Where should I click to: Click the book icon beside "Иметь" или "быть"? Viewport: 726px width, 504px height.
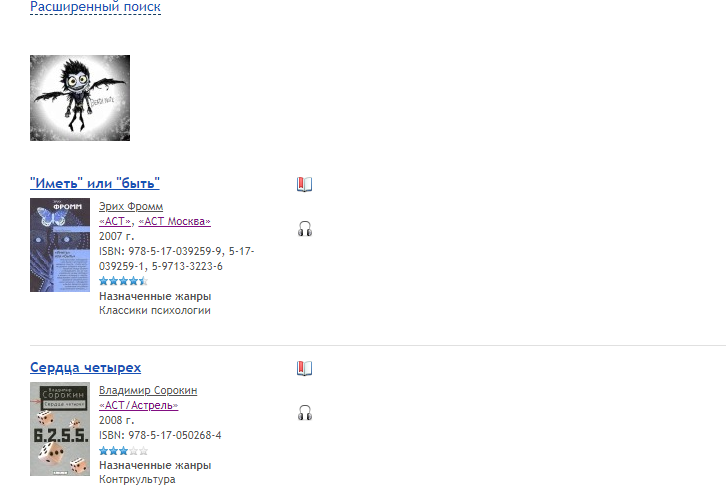coord(304,184)
